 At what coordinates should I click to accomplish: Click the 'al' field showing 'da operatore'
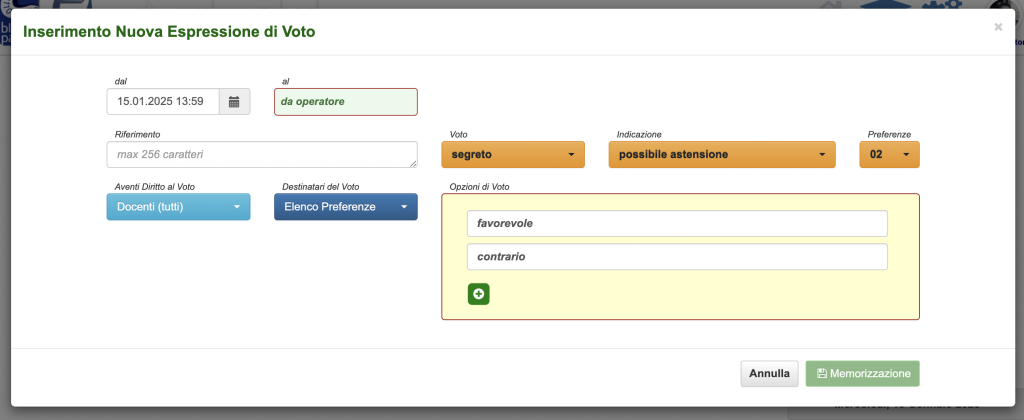pos(345,101)
